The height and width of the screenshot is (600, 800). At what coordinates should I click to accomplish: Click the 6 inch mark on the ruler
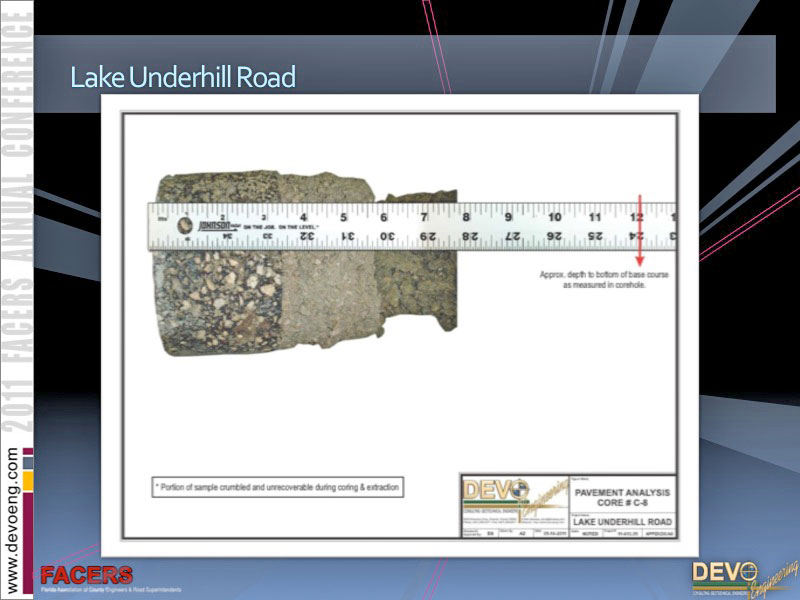[384, 216]
